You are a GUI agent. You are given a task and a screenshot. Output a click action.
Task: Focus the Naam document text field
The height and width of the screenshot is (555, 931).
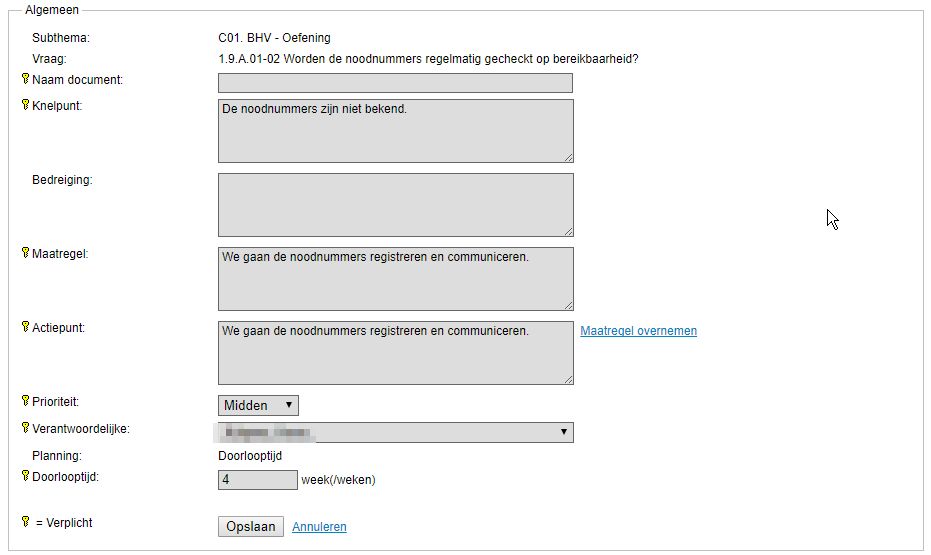(x=395, y=83)
